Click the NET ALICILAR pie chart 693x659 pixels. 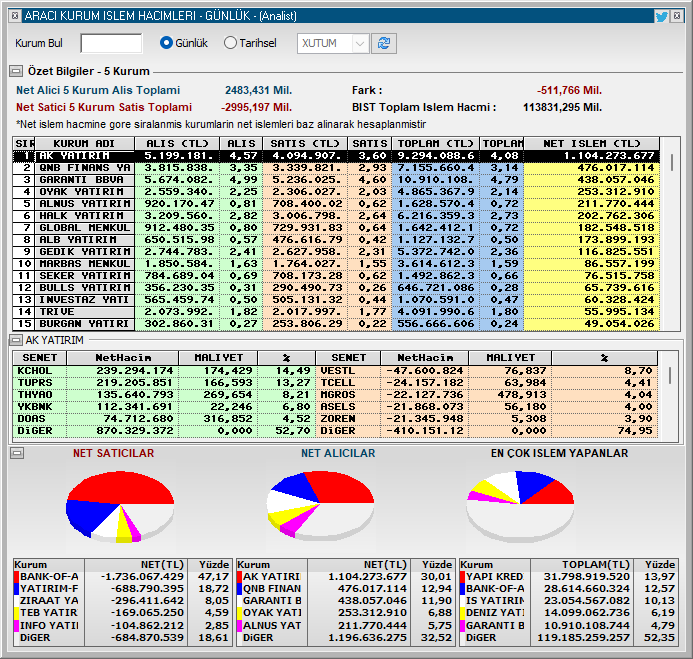(x=320, y=505)
